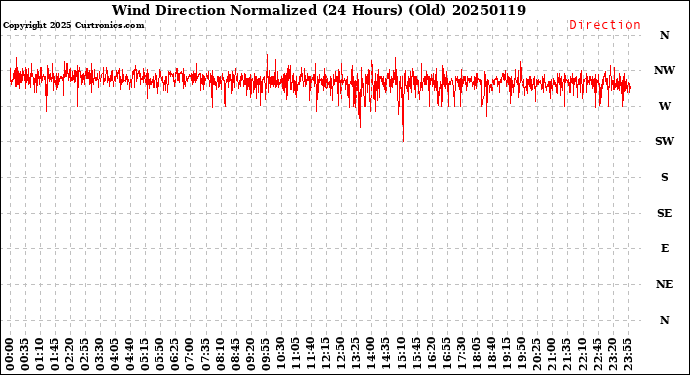Click the red Direction legend label
Viewport: 690px width, 375px height.
click(x=605, y=25)
